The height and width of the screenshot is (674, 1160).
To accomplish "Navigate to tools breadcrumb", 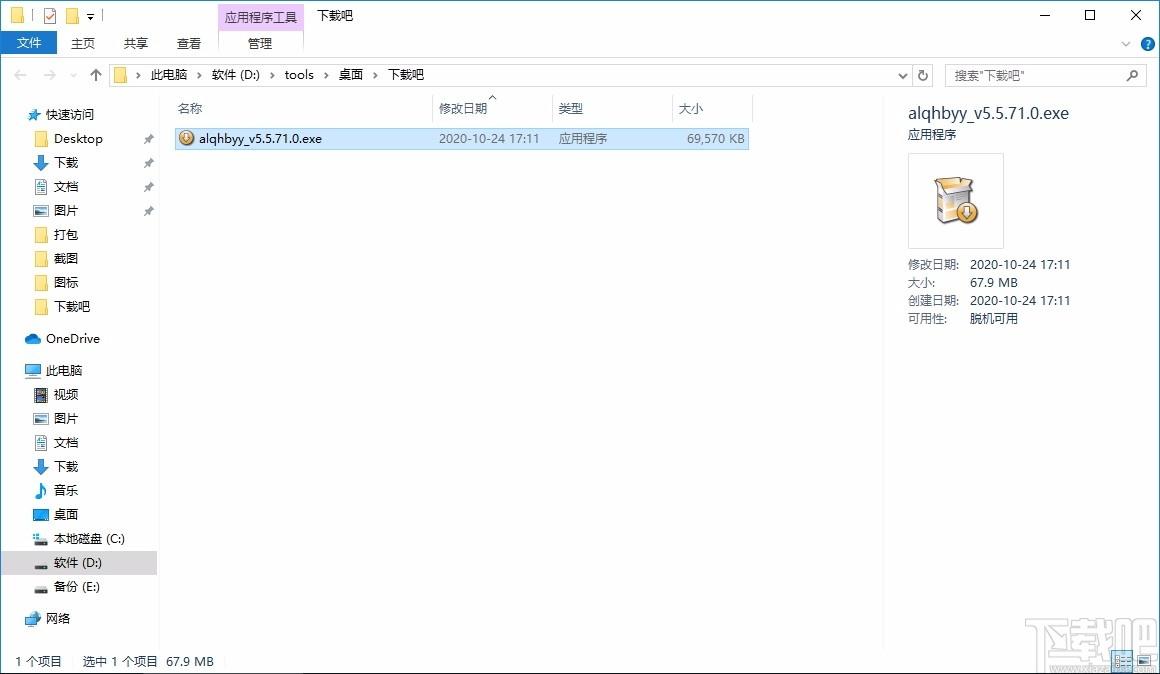I will (x=299, y=75).
